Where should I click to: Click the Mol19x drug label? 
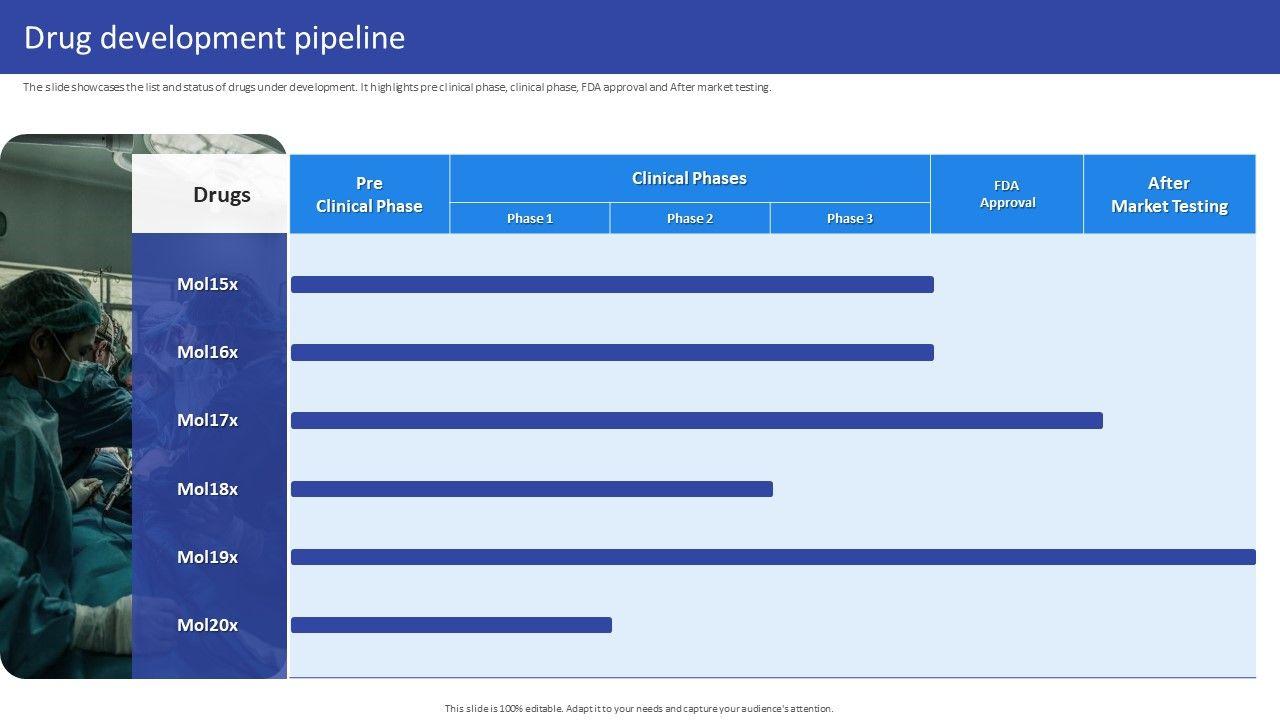(208, 557)
